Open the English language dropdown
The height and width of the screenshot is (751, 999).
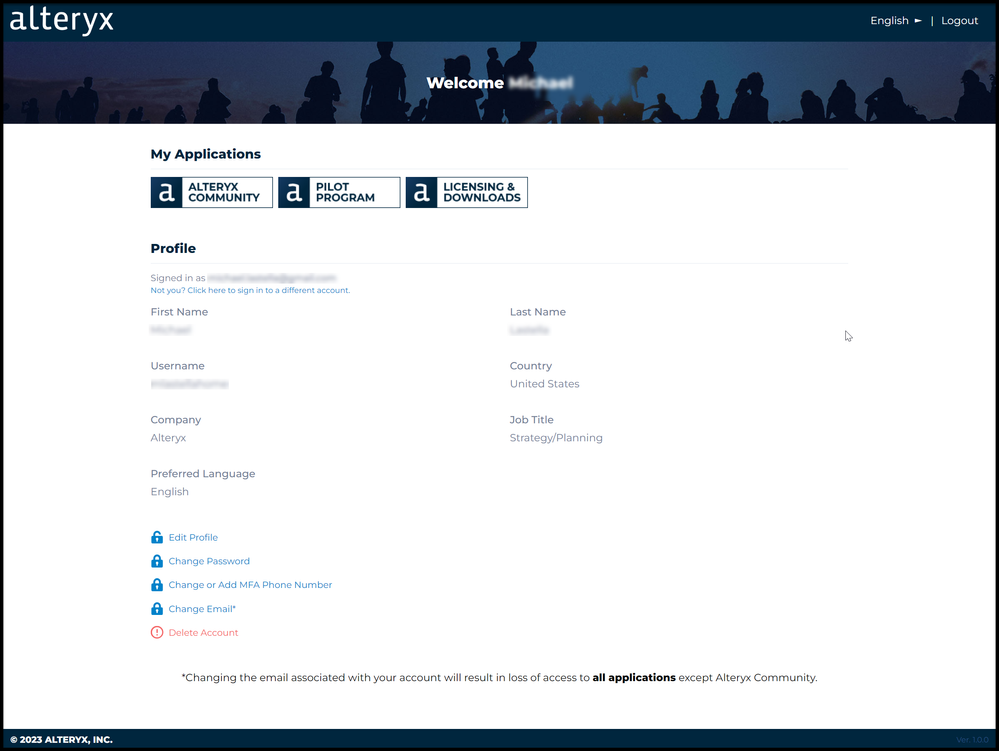point(895,20)
